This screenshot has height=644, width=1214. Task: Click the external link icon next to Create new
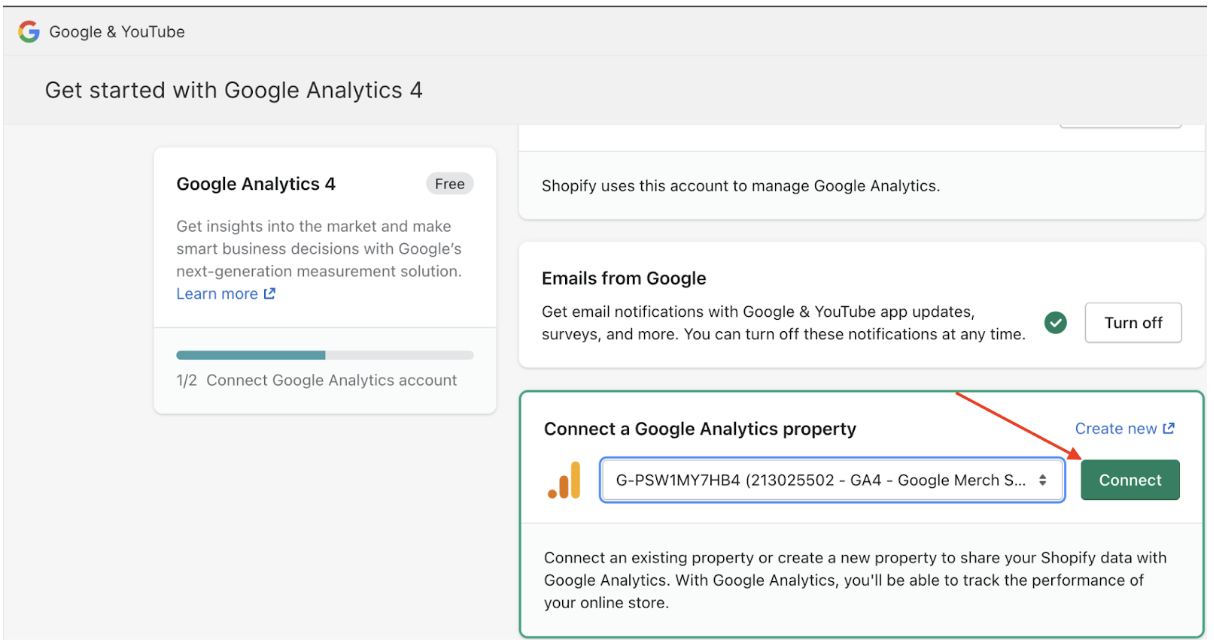tap(1169, 429)
